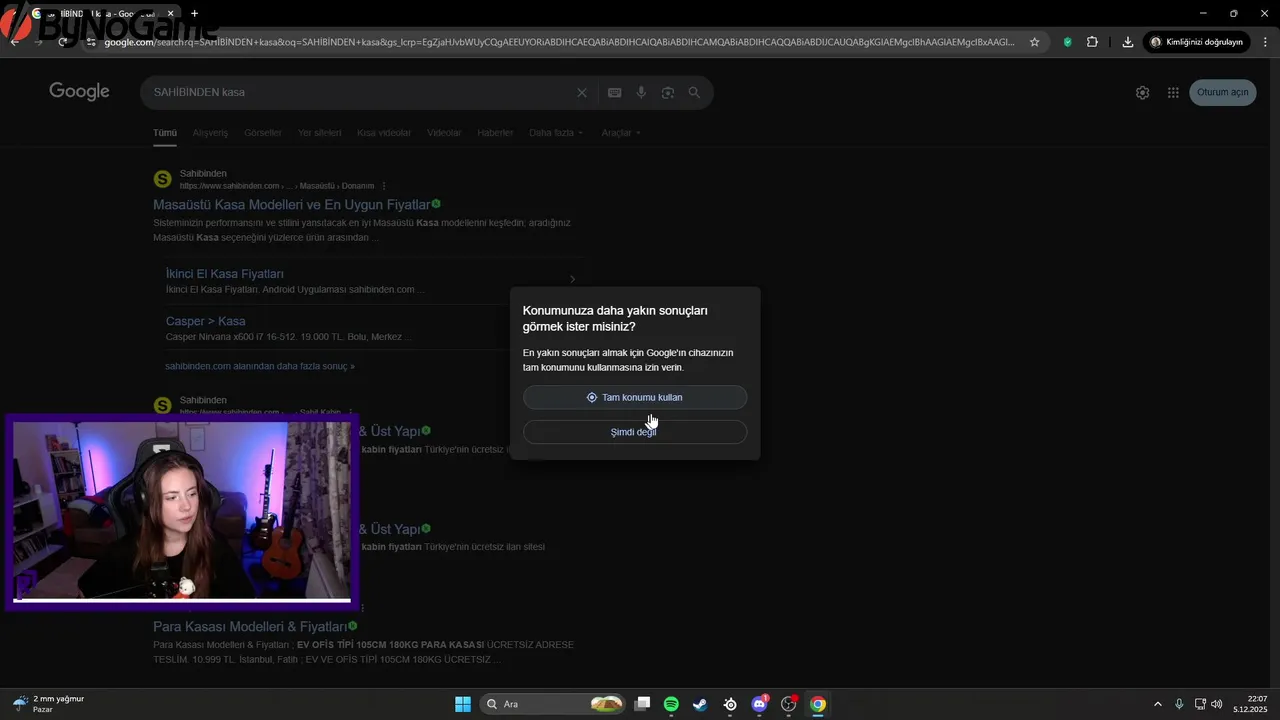This screenshot has width=1280, height=720.
Task: Open the "Kısa videolar" tab
Action: 384,133
